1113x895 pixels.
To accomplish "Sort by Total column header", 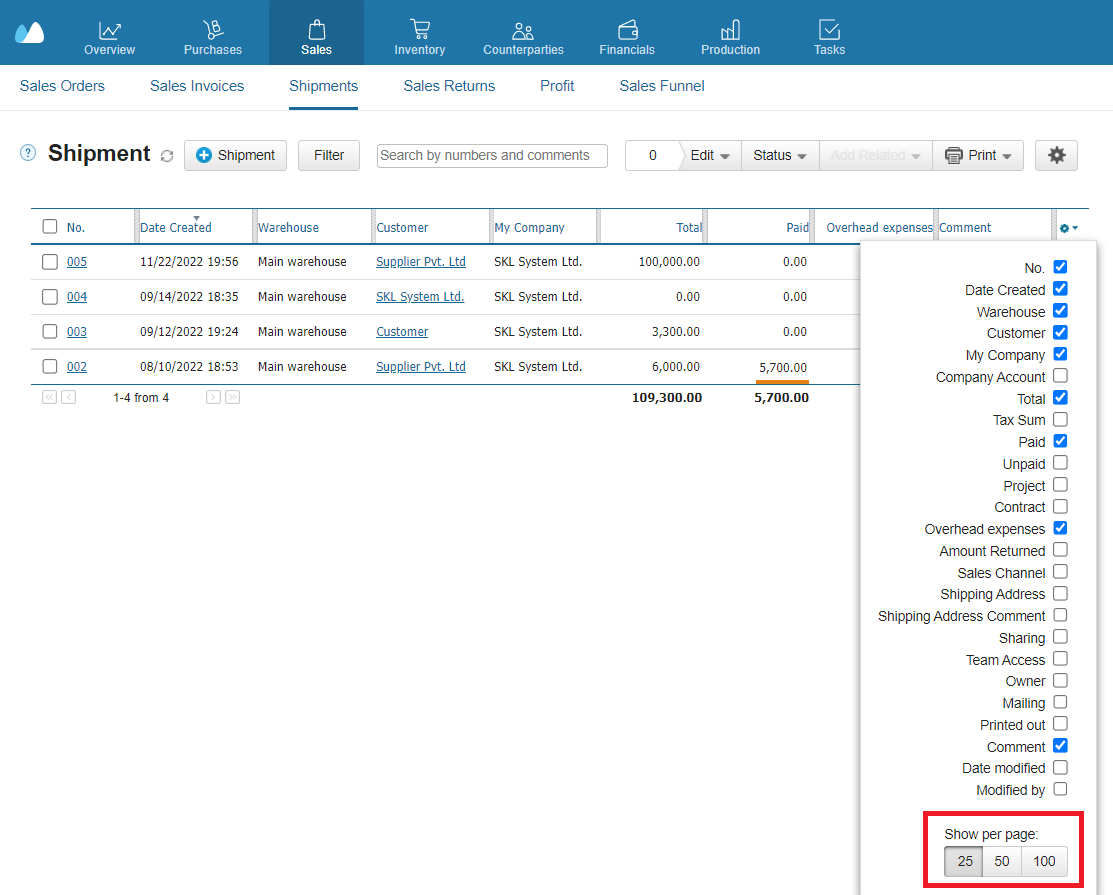I will pos(689,228).
